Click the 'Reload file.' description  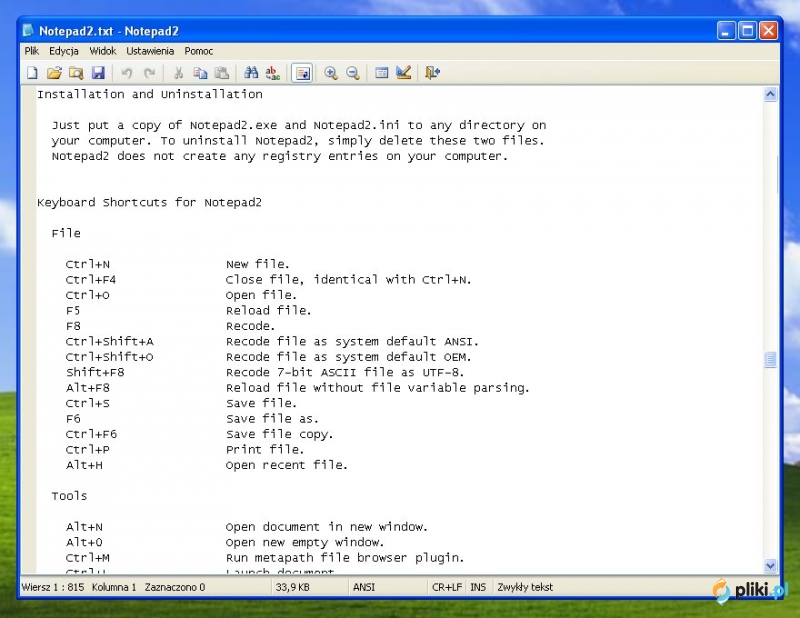tap(268, 311)
